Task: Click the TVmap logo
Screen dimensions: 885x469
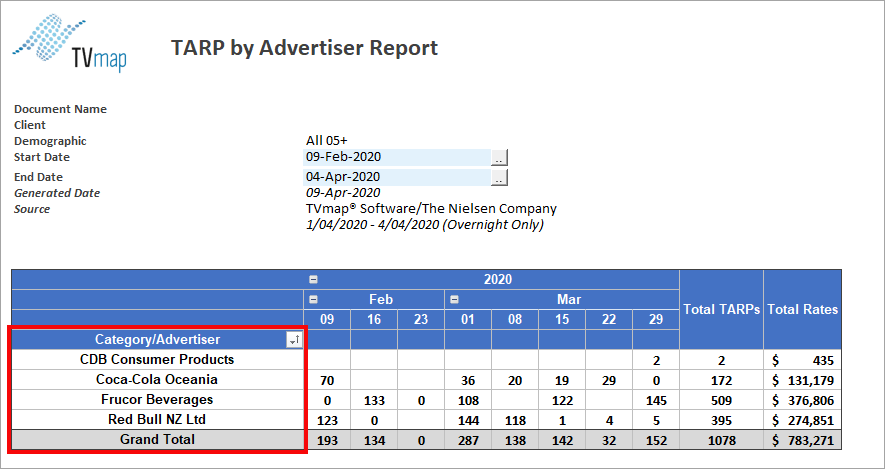Action: [69, 44]
